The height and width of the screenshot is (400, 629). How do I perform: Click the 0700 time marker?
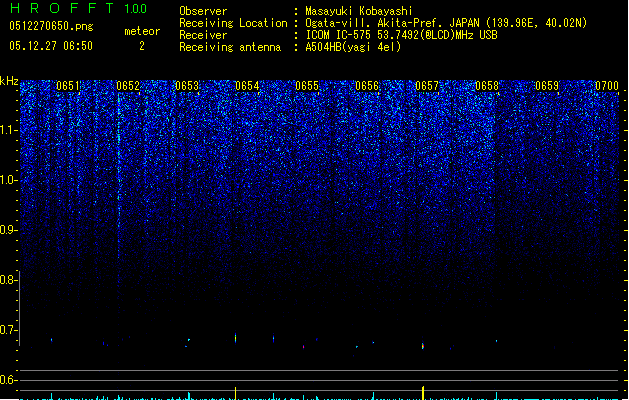(x=607, y=86)
